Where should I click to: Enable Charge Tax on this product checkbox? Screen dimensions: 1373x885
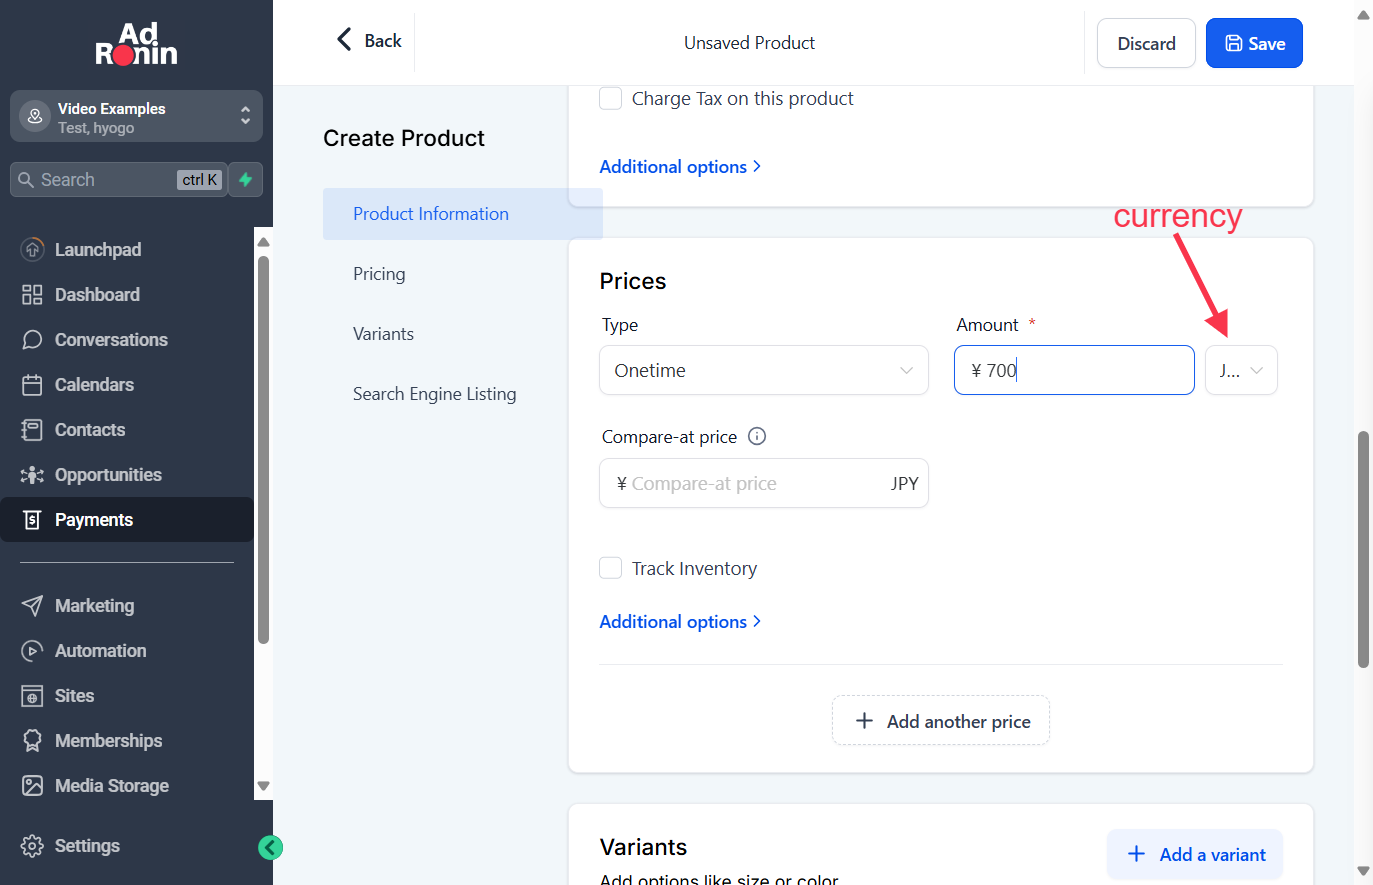[610, 98]
